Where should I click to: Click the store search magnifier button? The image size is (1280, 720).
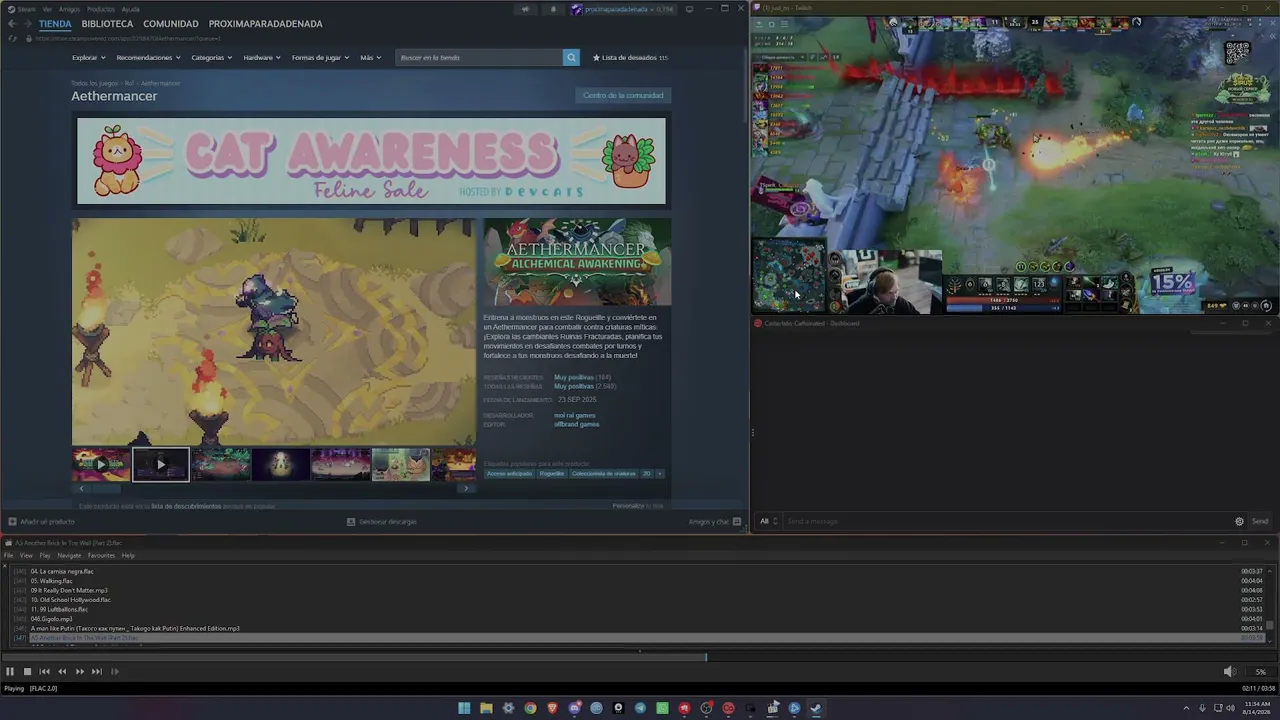(571, 57)
